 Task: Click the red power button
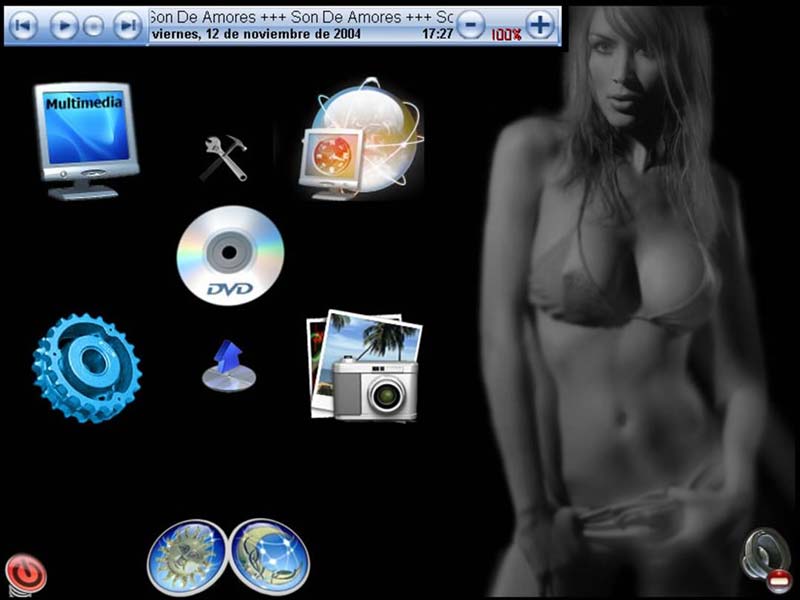(26, 574)
